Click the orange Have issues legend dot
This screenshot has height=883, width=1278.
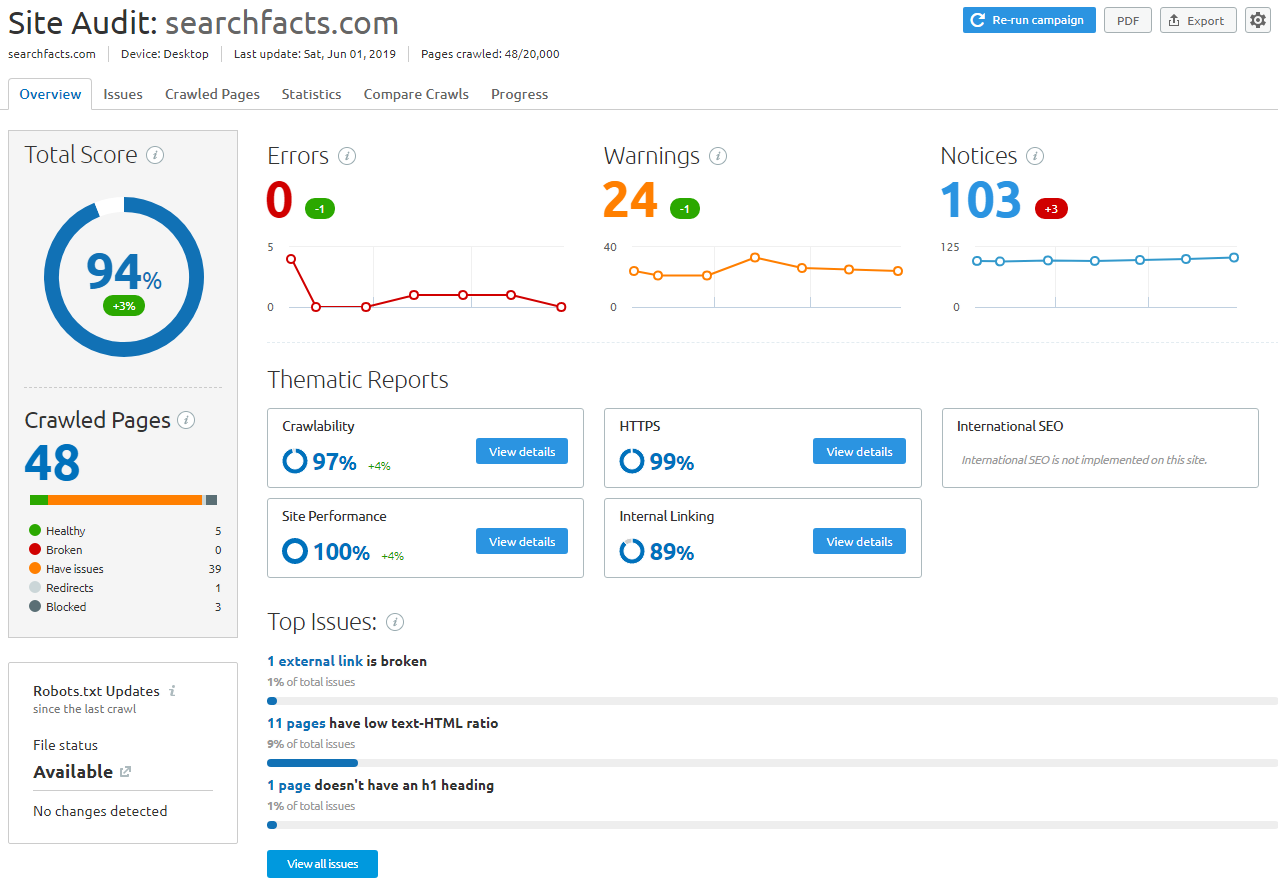(35, 569)
